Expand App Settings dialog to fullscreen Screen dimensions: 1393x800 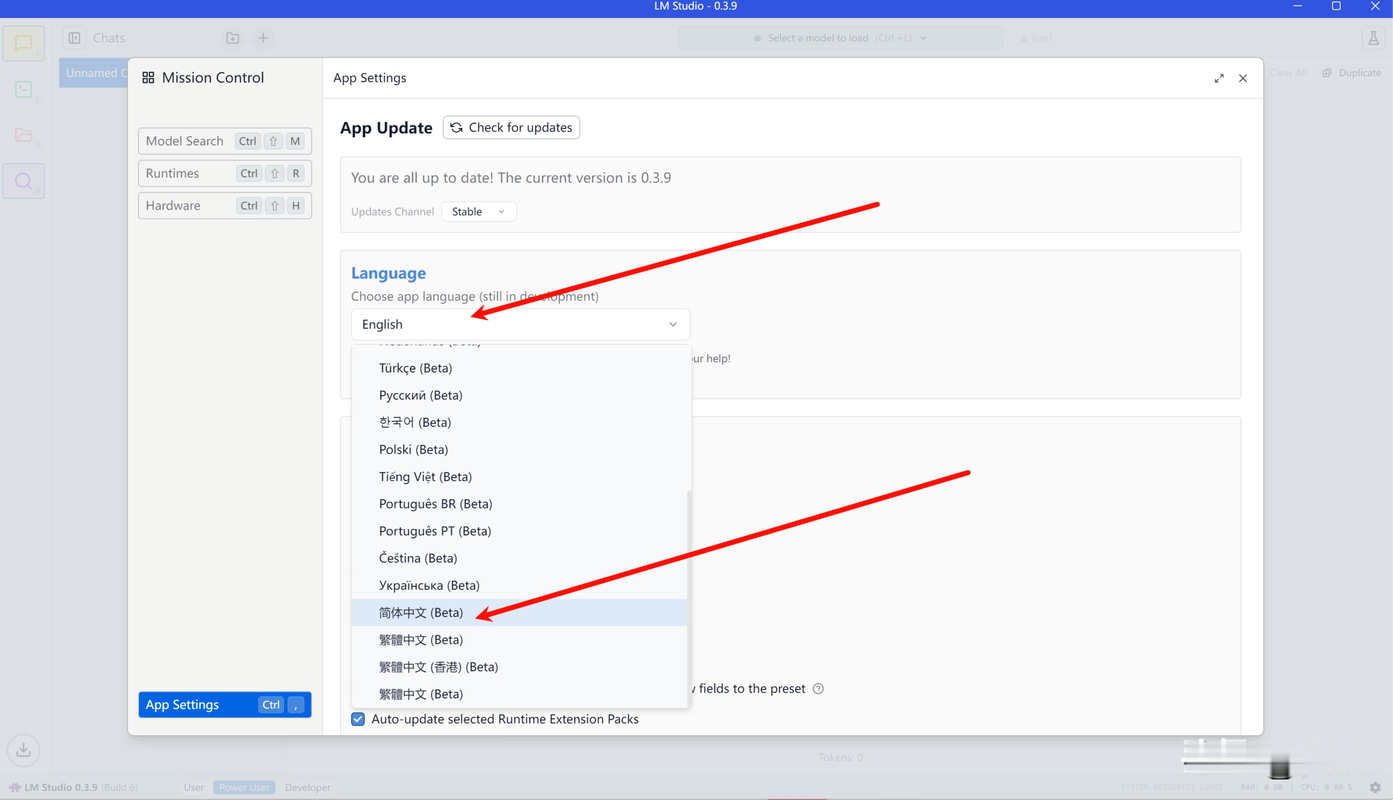1219,78
